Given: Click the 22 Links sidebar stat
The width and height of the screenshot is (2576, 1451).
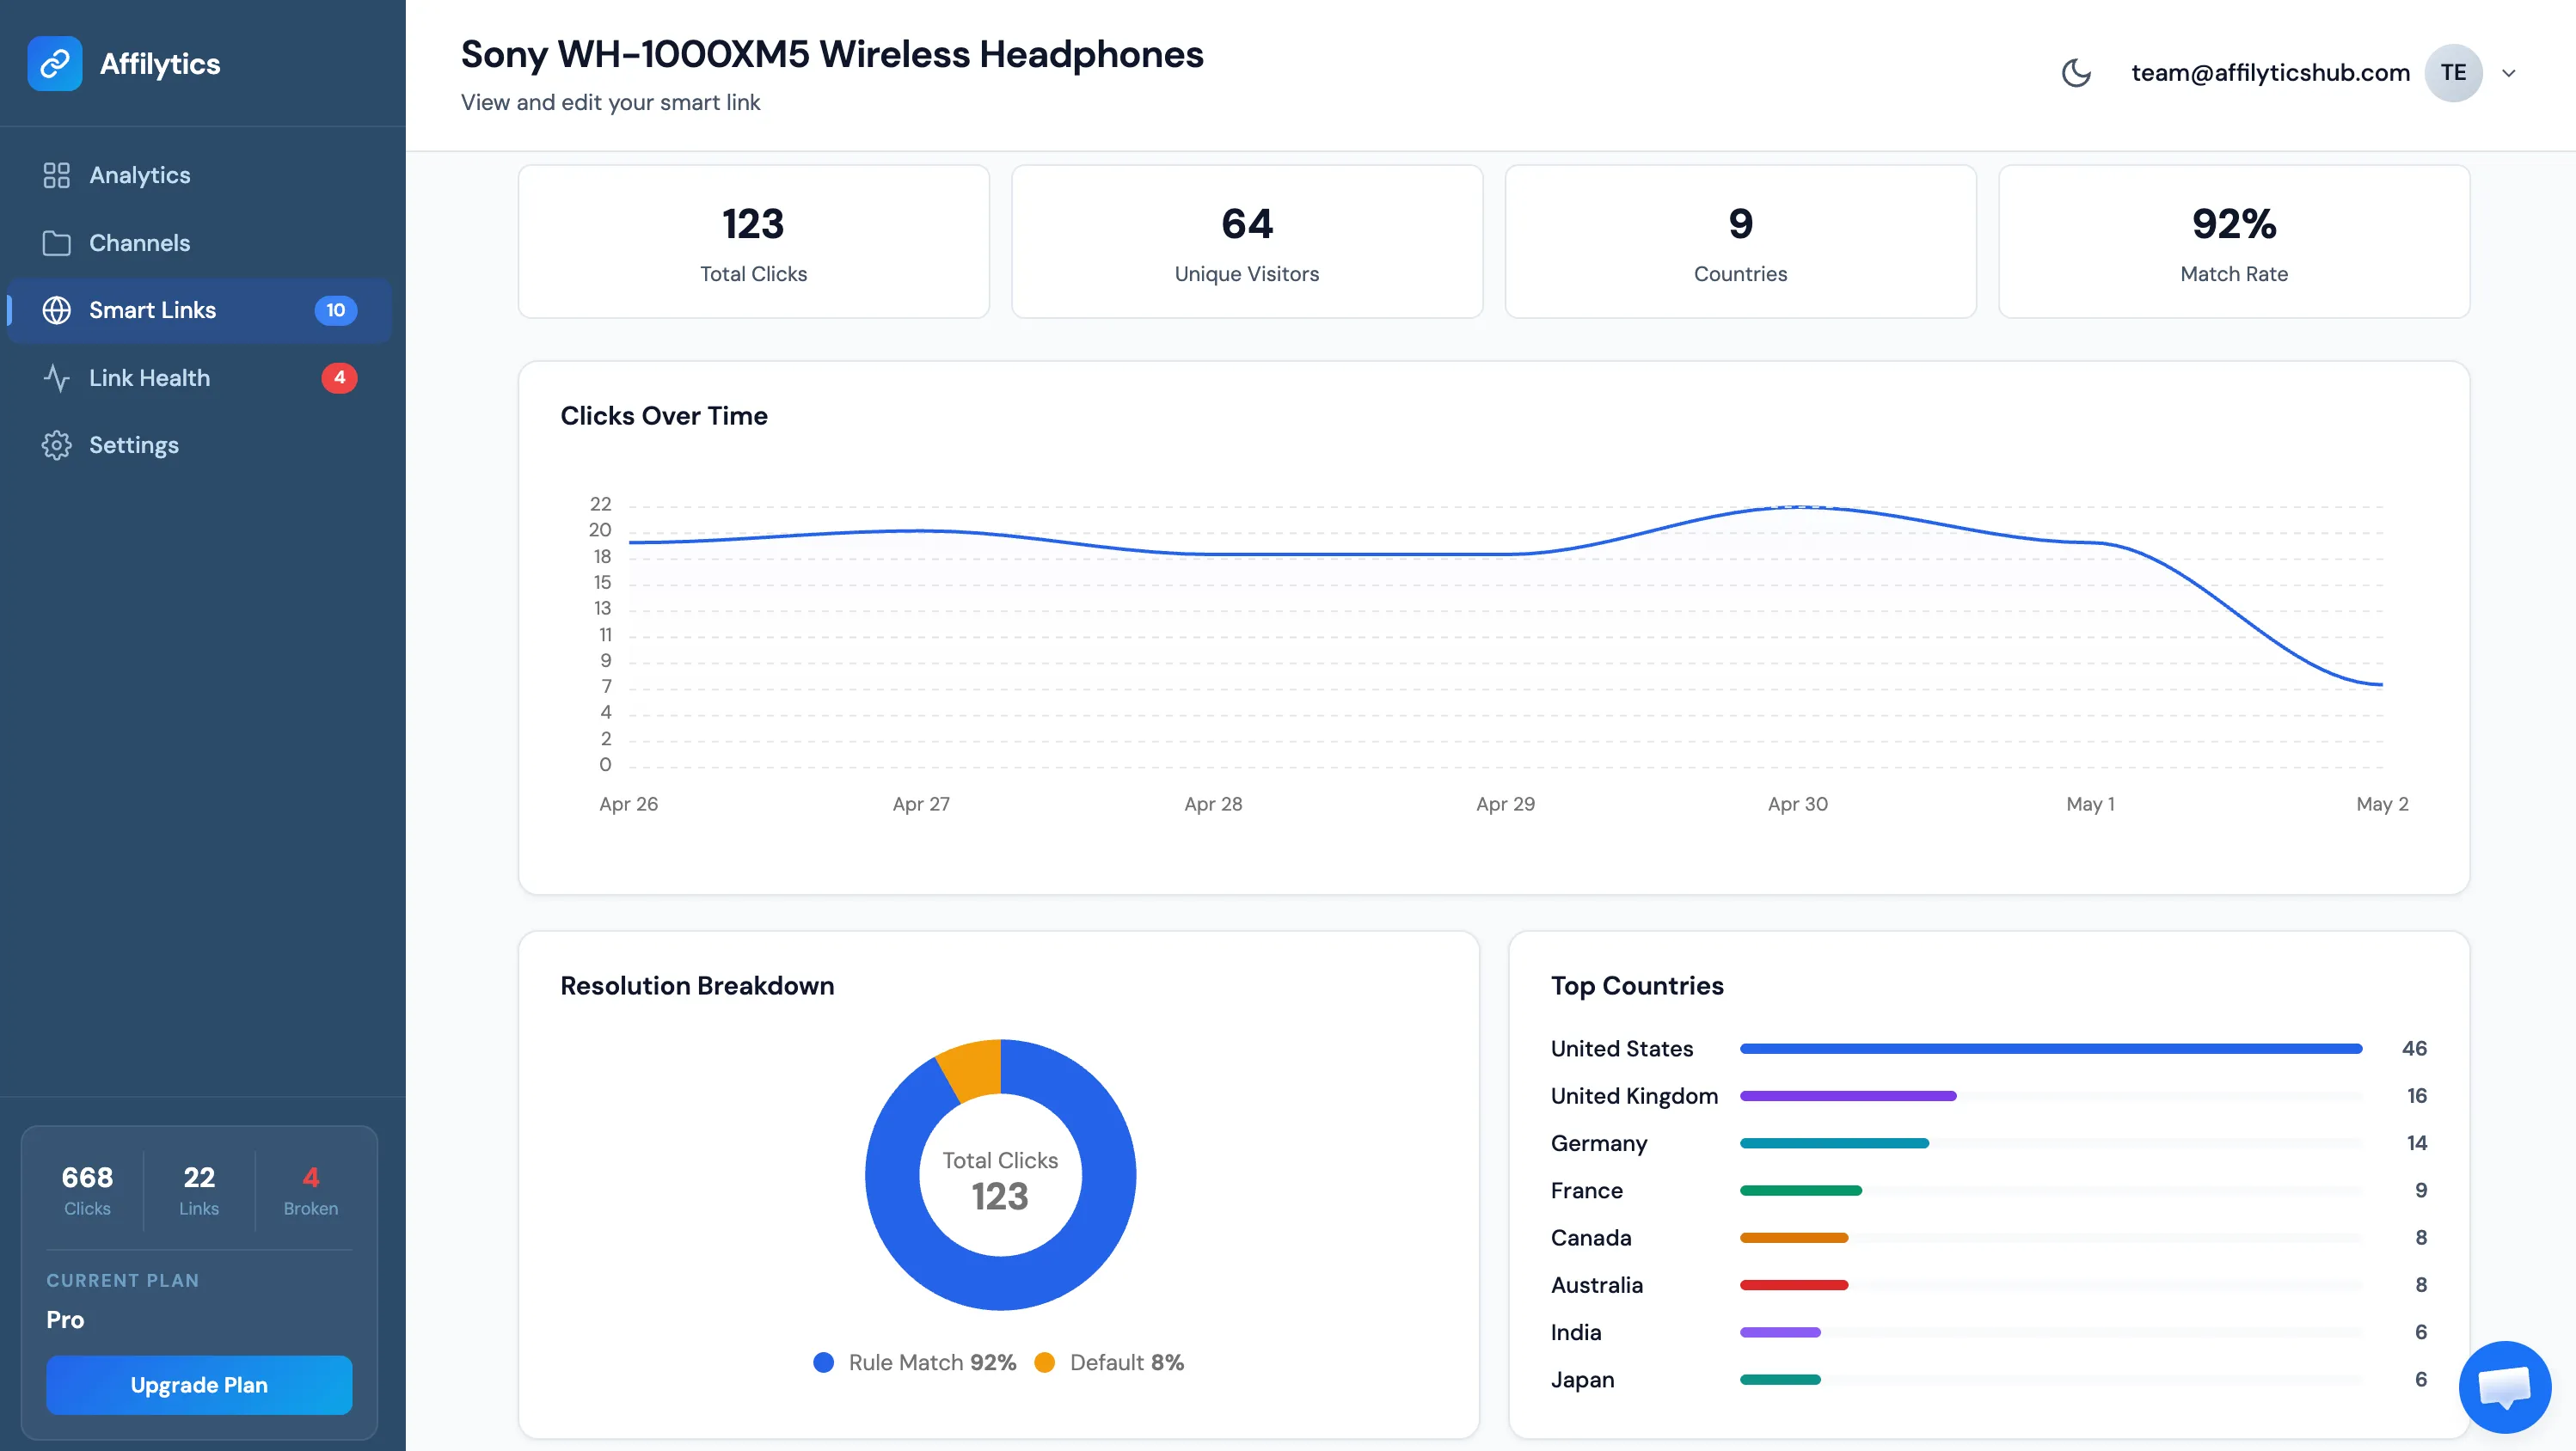Looking at the screenshot, I should [199, 1190].
